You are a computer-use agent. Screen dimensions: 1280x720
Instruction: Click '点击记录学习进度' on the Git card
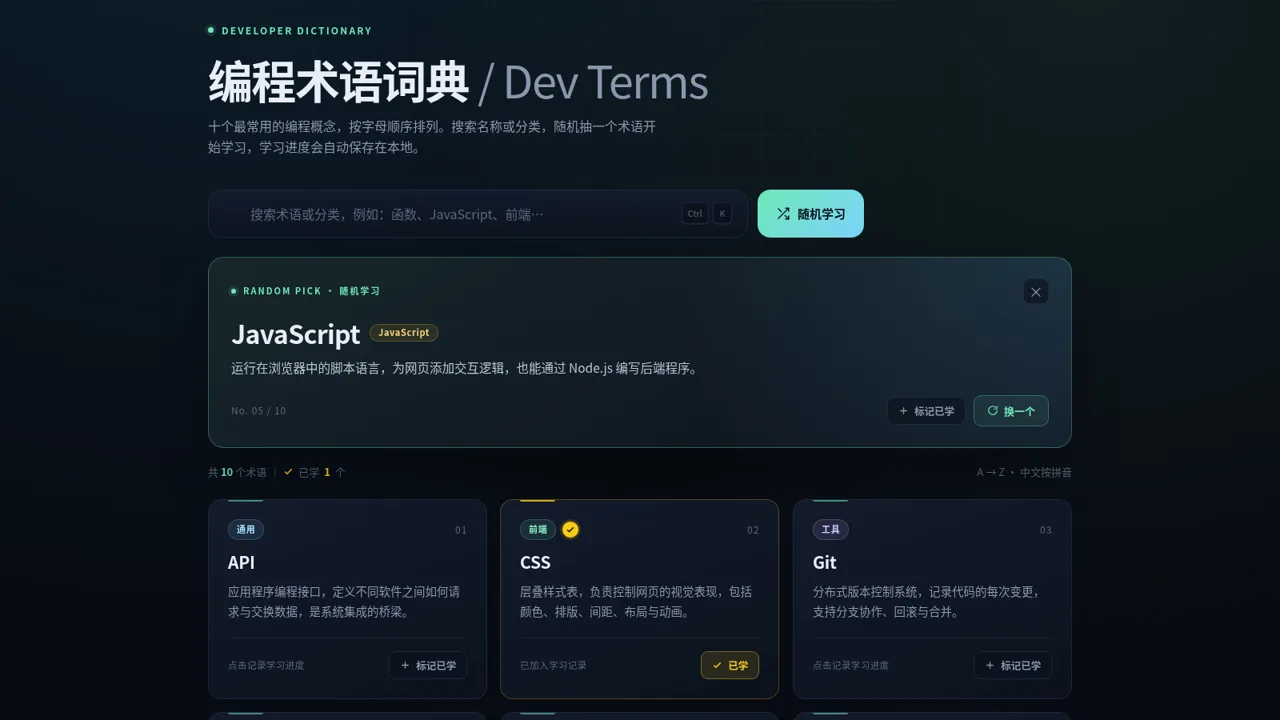pyautogui.click(x=851, y=665)
